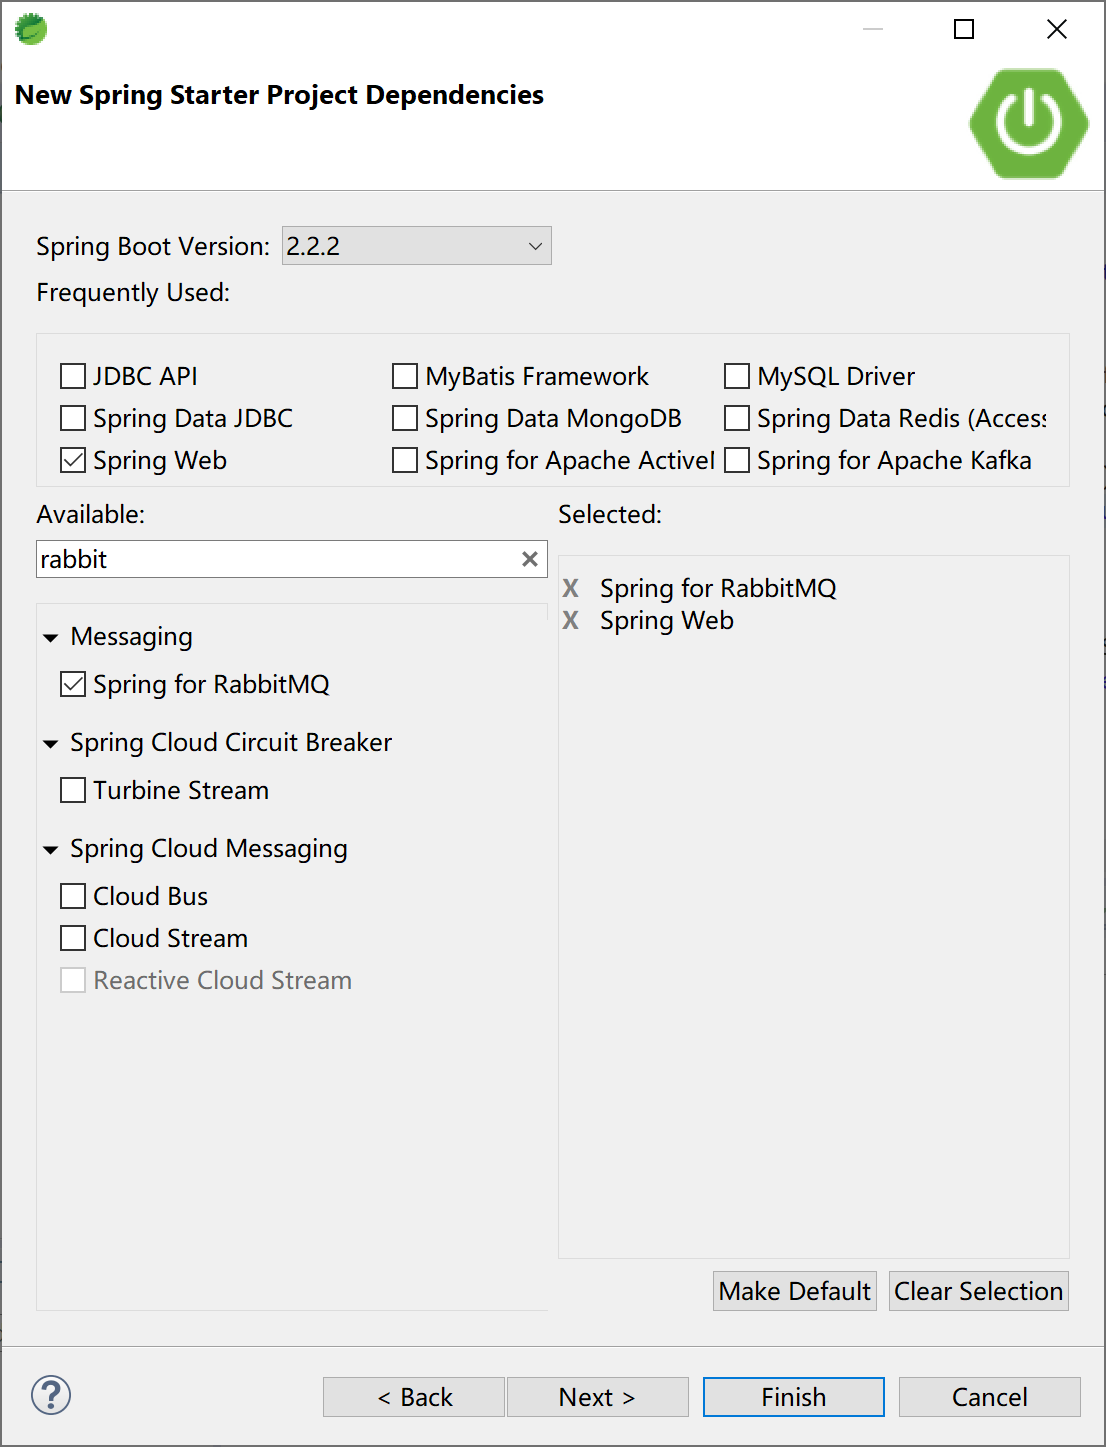Click the help question mark icon
Viewport: 1106px width, 1447px height.
click(51, 1395)
